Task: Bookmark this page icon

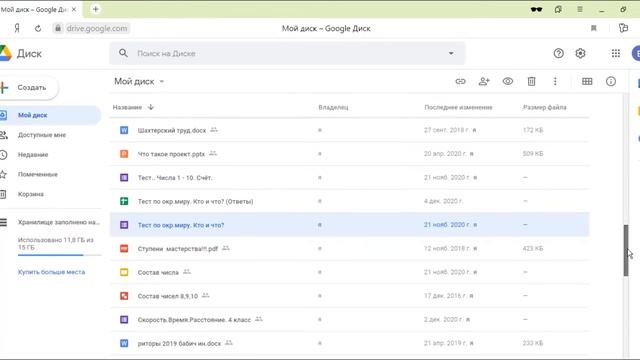Action: pos(593,28)
